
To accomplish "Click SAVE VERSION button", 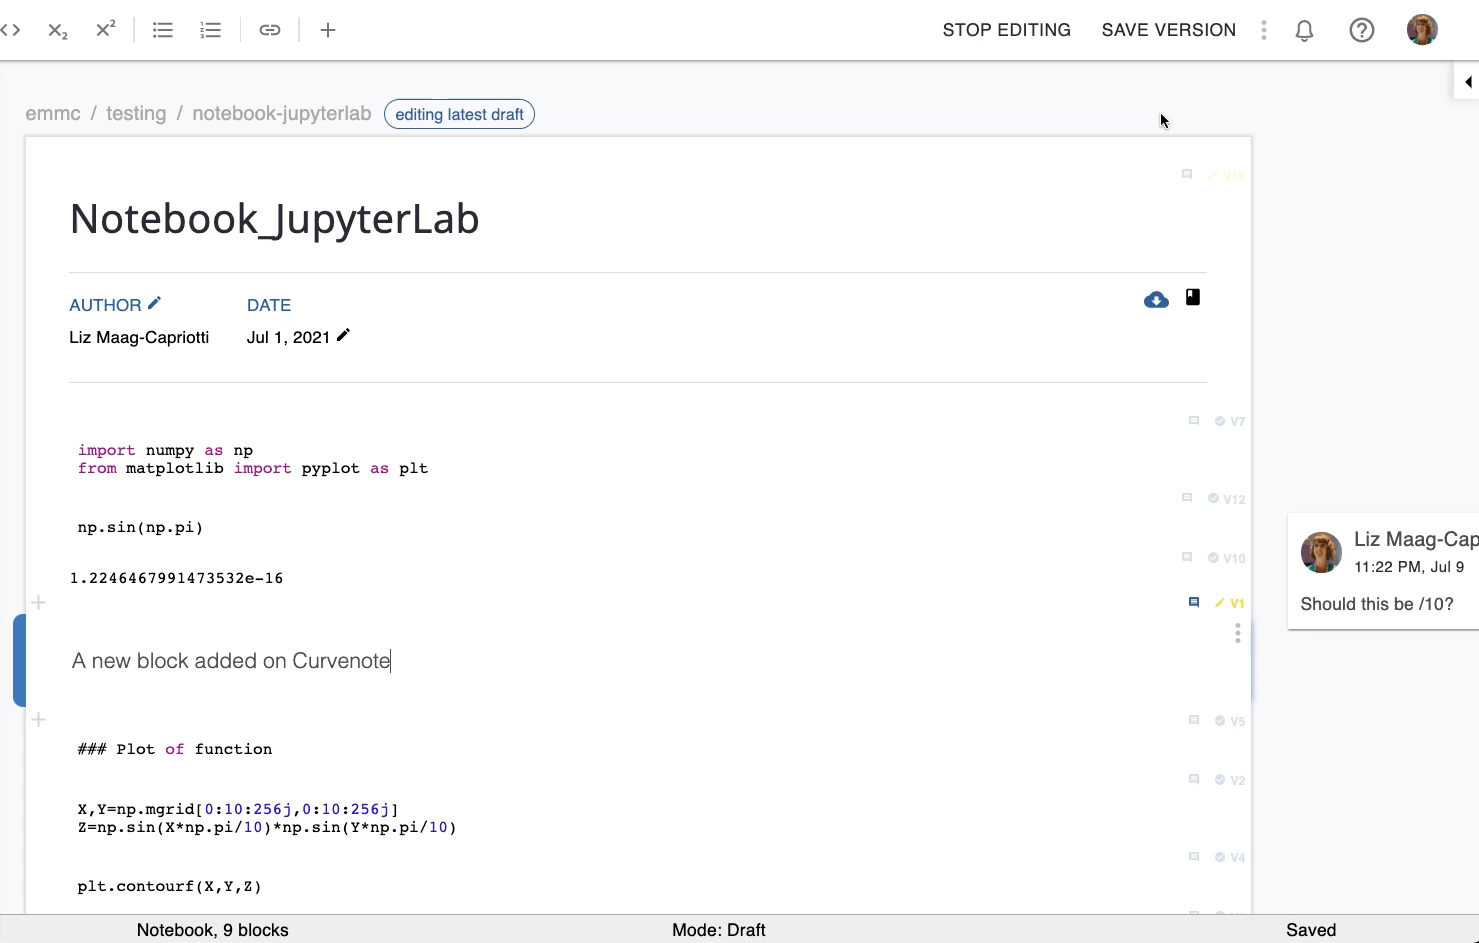I will tap(1168, 30).
